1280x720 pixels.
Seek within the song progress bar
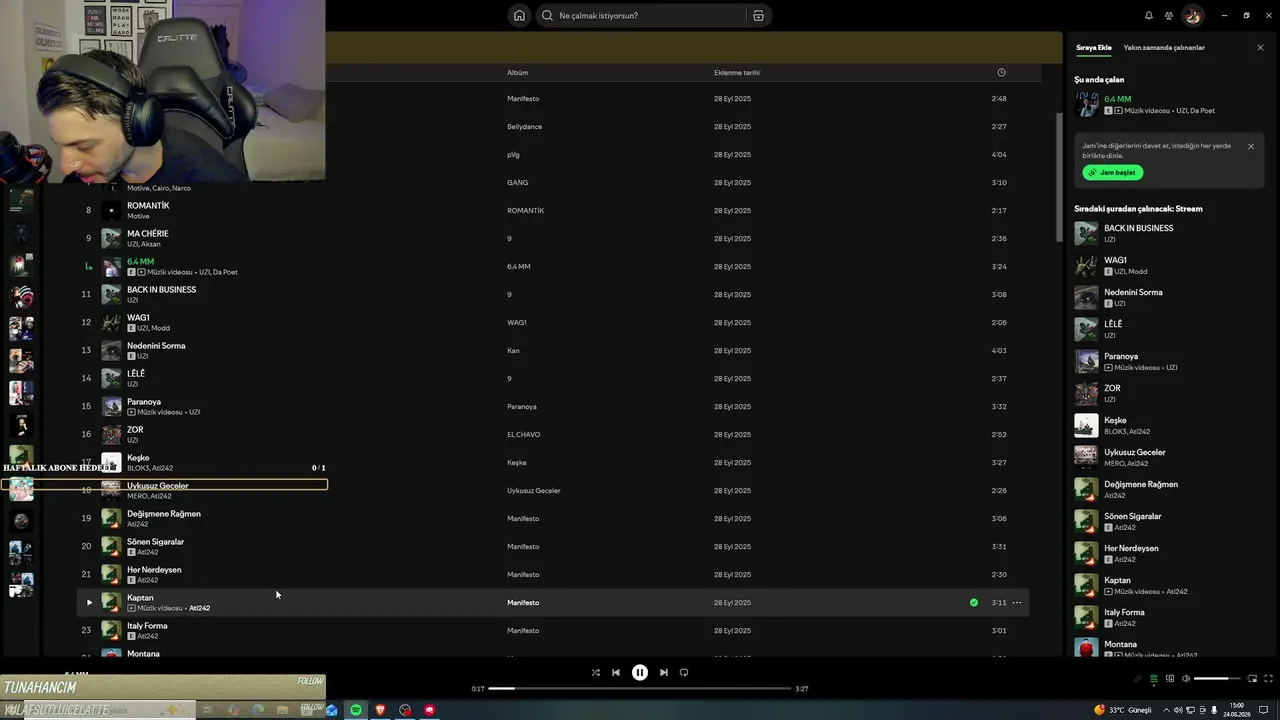click(x=640, y=688)
